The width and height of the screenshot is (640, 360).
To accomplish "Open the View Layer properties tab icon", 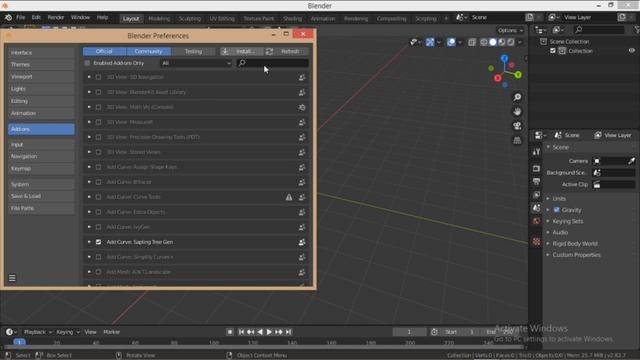I will pyautogui.click(x=536, y=195).
